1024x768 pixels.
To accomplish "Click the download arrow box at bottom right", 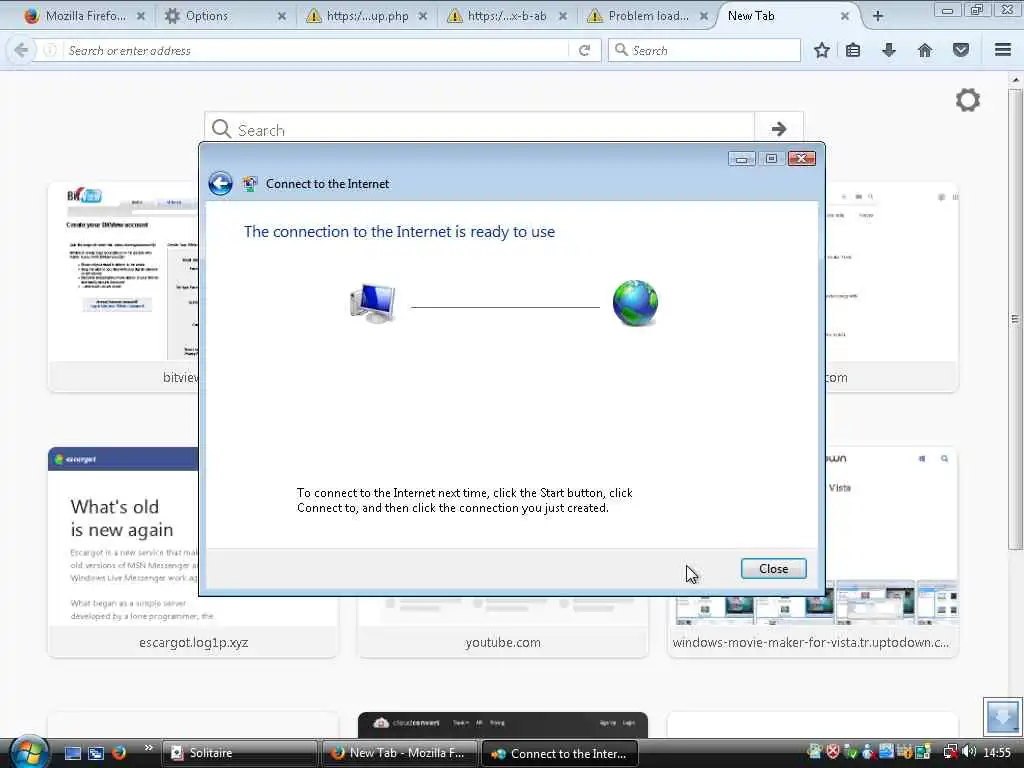I will coord(1002,716).
